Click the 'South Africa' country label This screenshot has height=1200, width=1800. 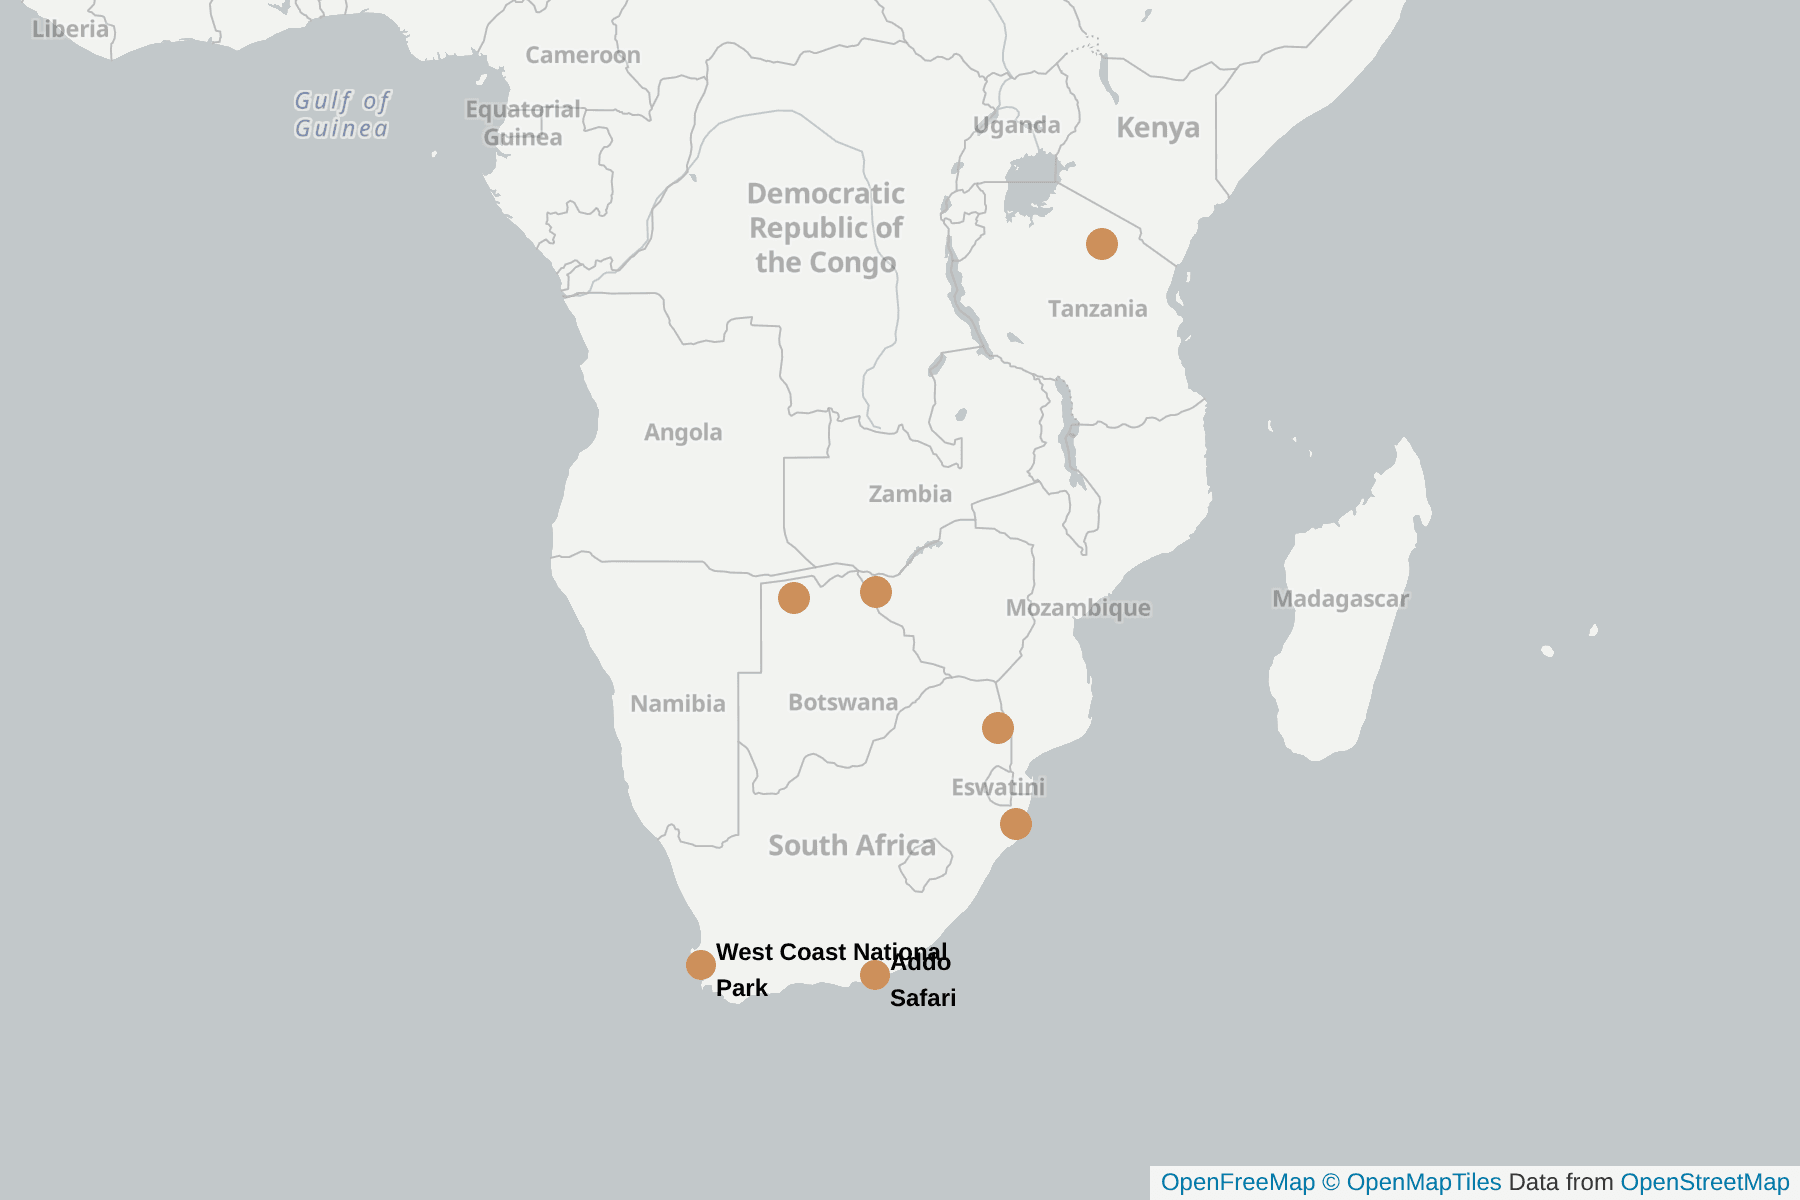tap(852, 846)
